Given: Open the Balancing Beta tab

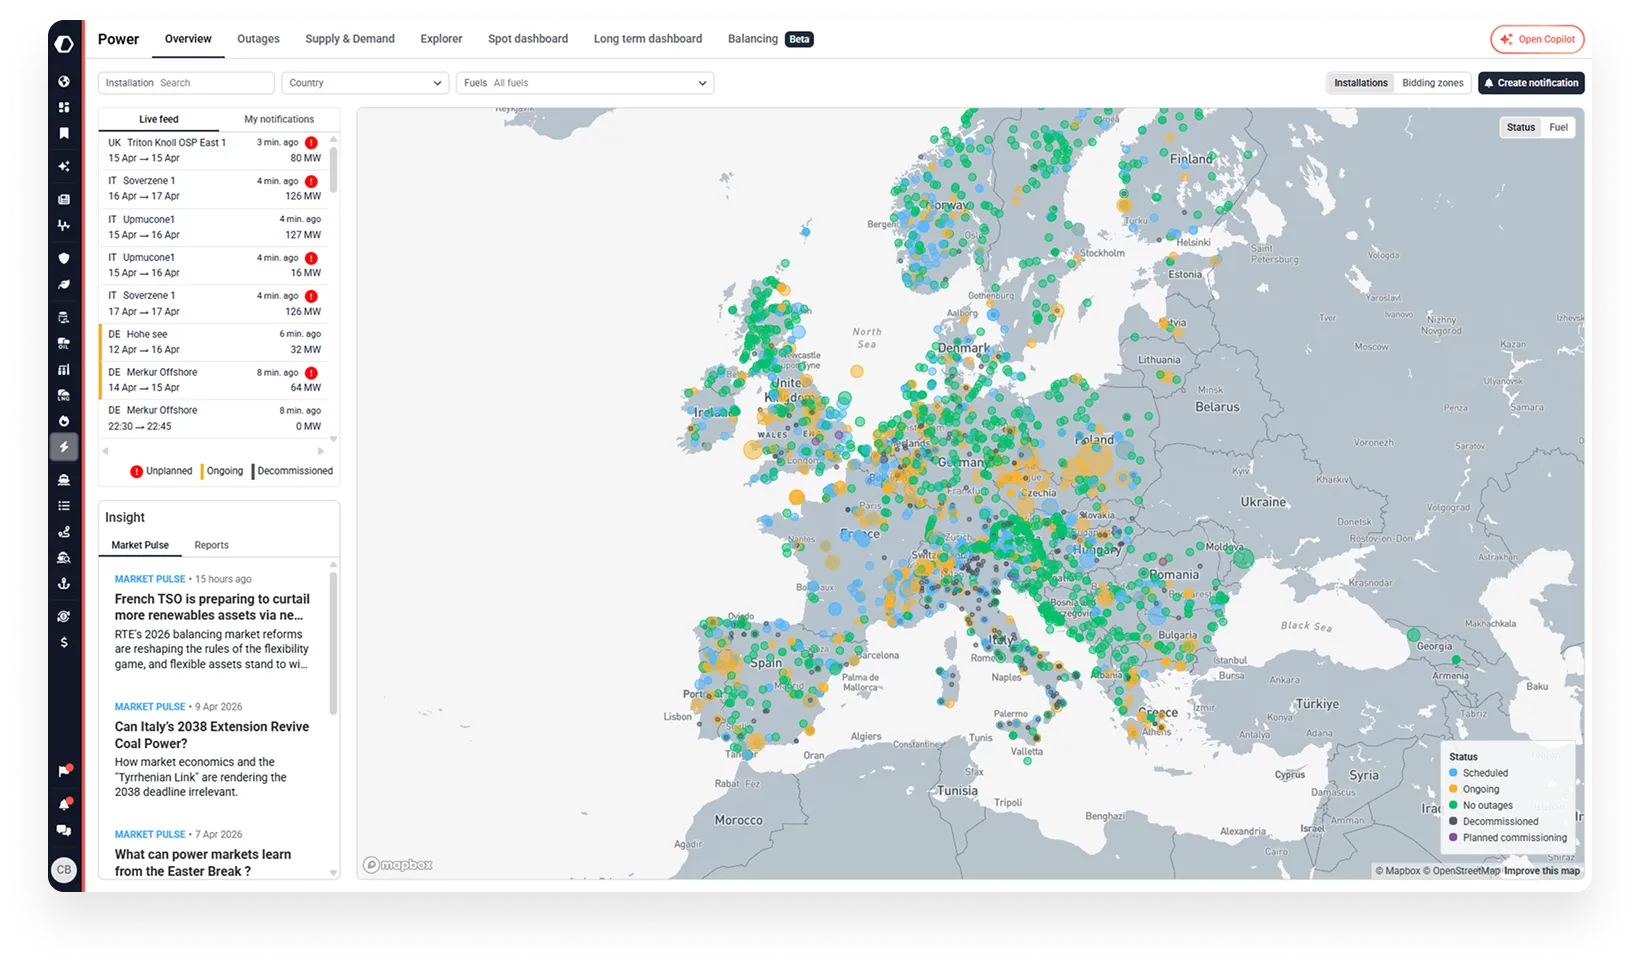Looking at the screenshot, I should point(770,39).
